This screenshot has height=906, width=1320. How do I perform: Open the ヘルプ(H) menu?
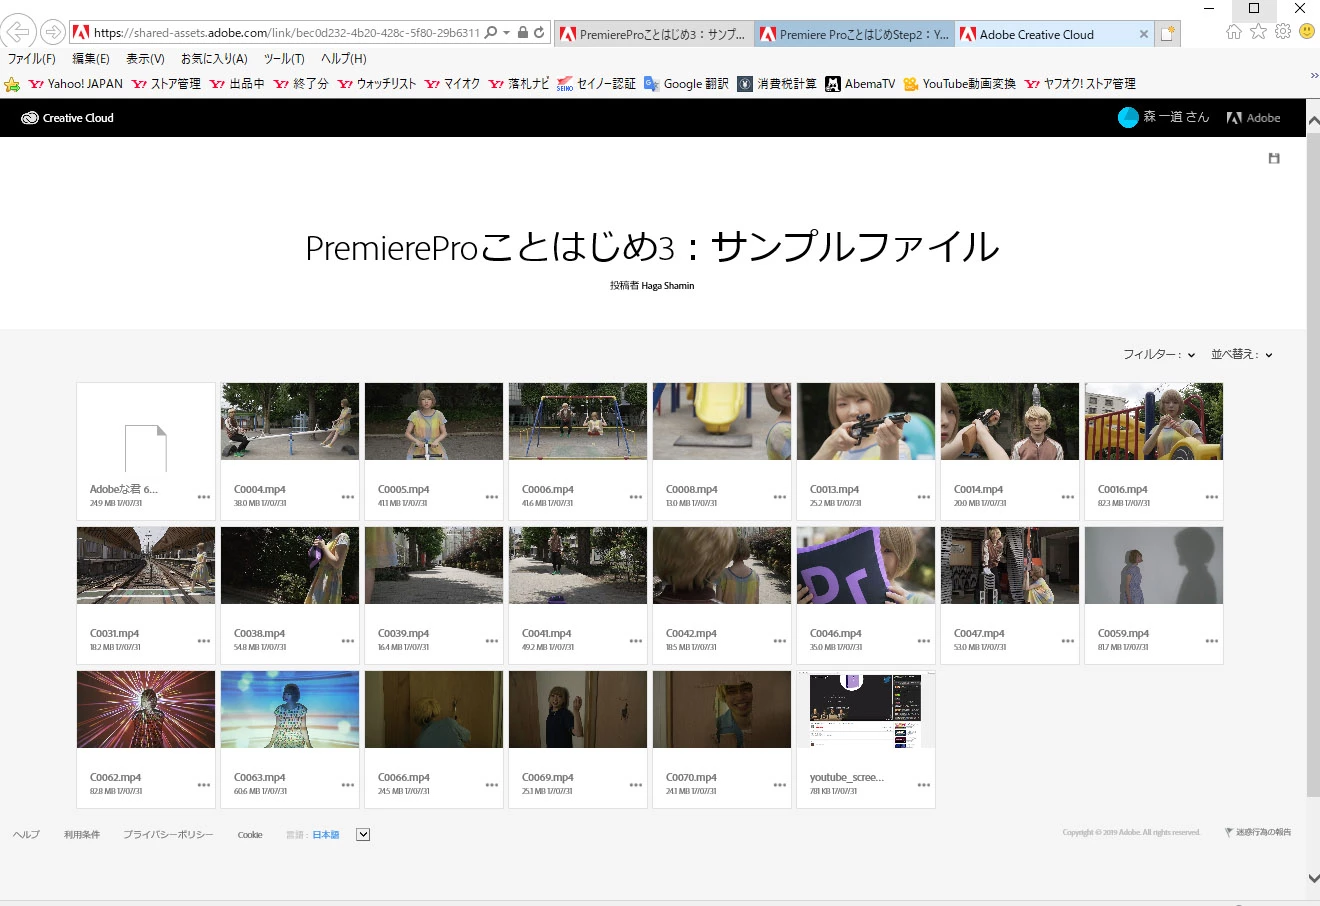click(344, 59)
